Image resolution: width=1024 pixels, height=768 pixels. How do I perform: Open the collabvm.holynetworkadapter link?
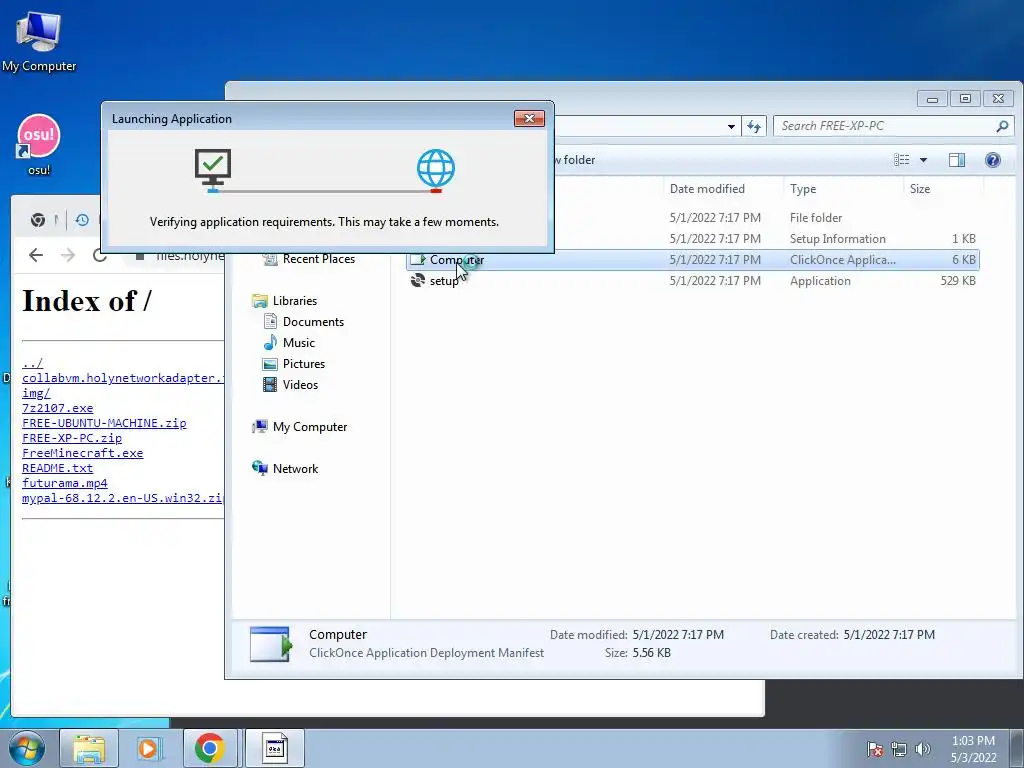click(x=123, y=378)
